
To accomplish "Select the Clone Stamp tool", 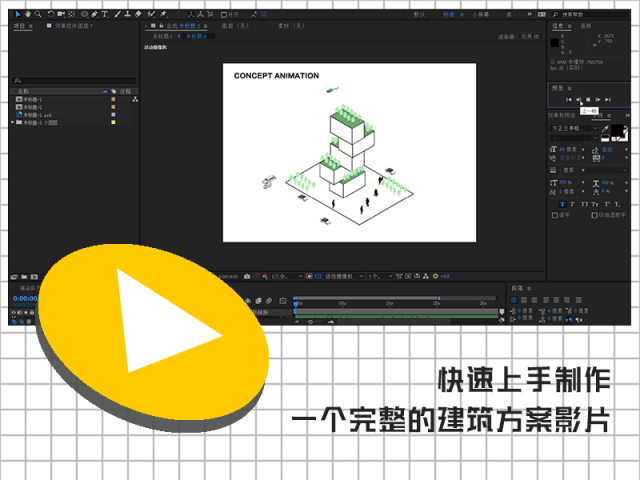I will coord(128,14).
